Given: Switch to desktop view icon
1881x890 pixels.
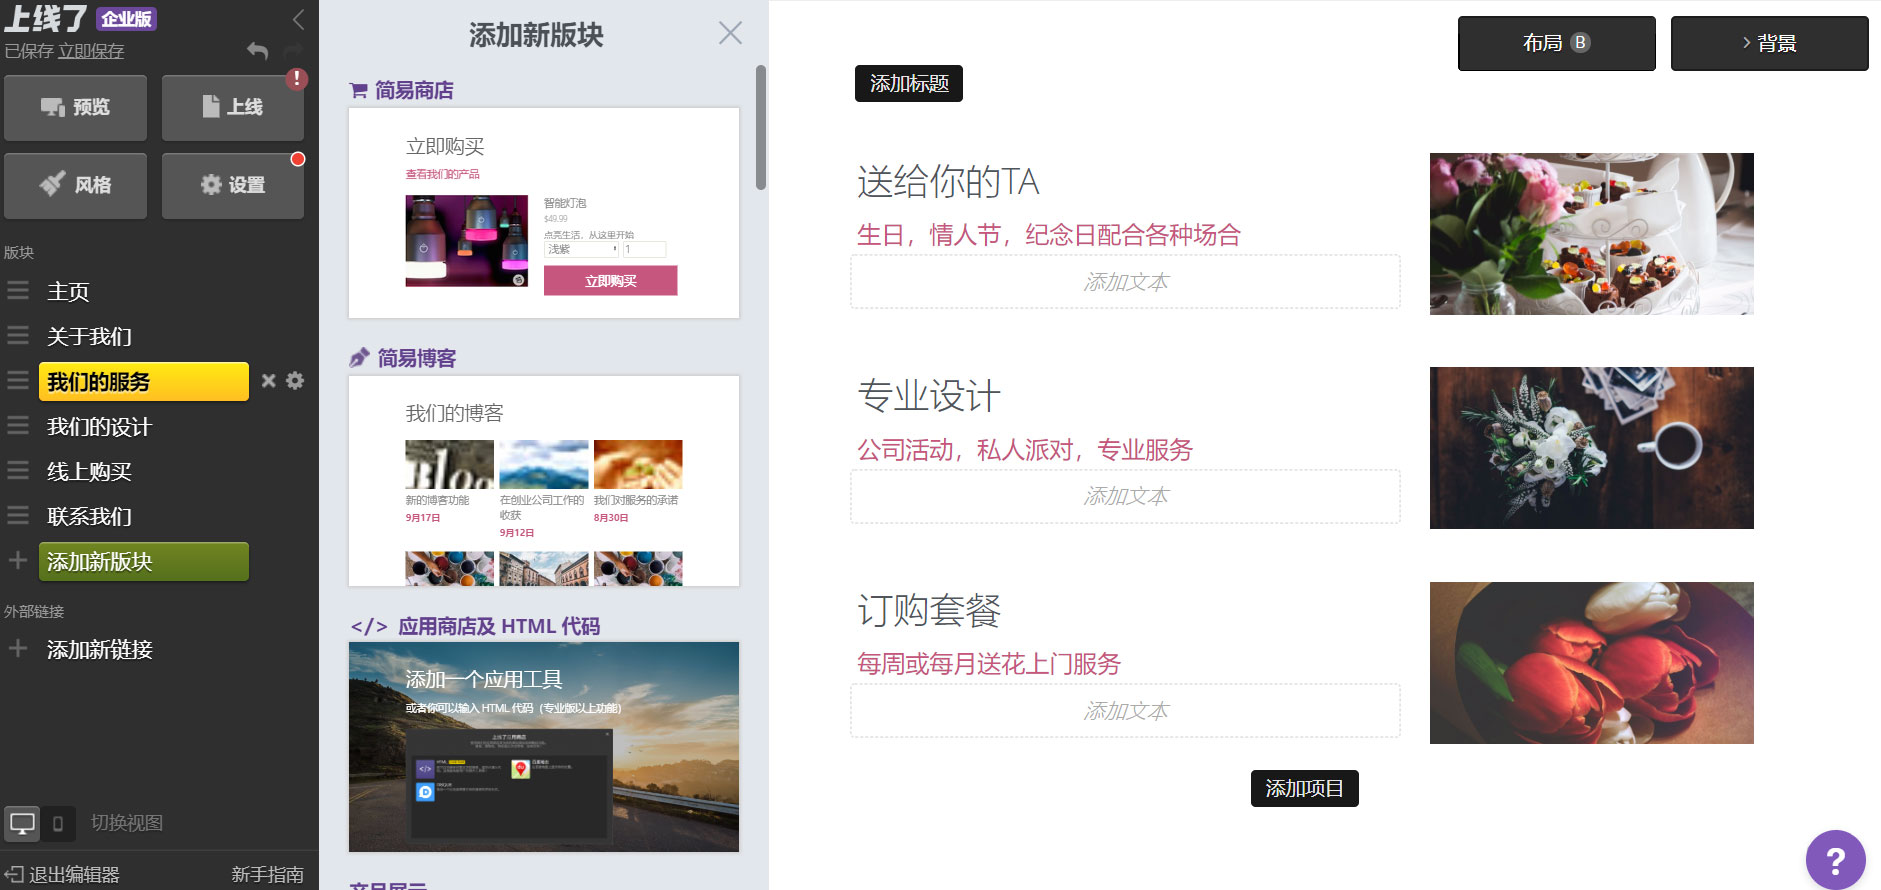Looking at the screenshot, I should click(x=22, y=824).
